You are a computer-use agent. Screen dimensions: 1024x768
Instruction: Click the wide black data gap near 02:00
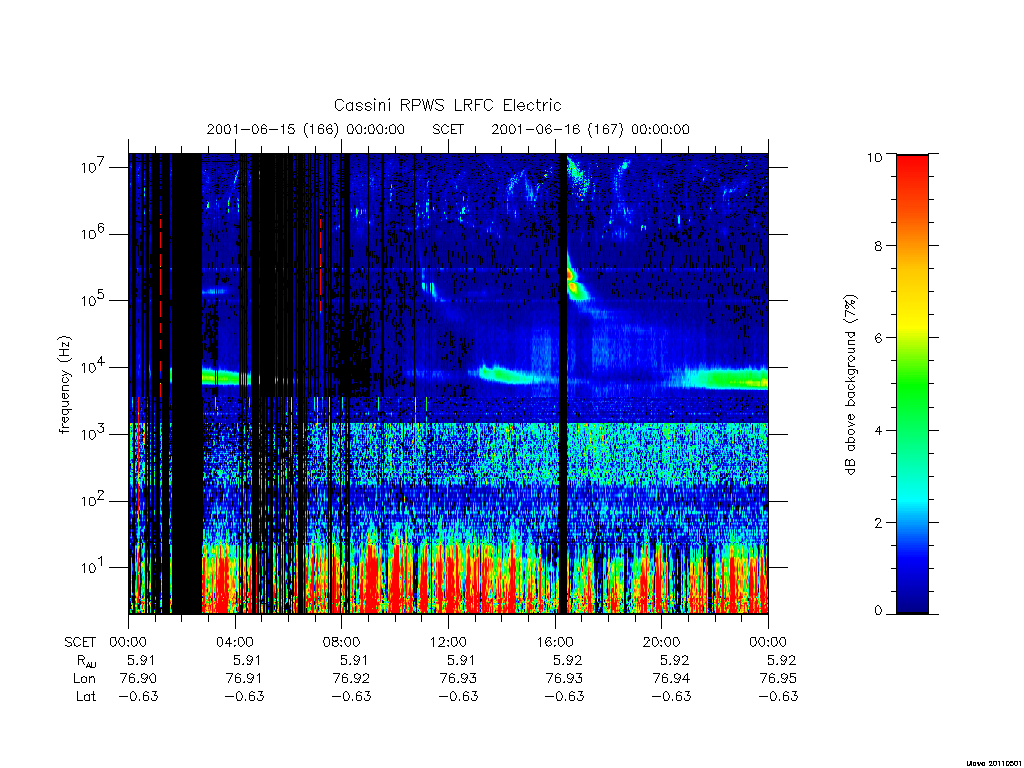click(187, 384)
